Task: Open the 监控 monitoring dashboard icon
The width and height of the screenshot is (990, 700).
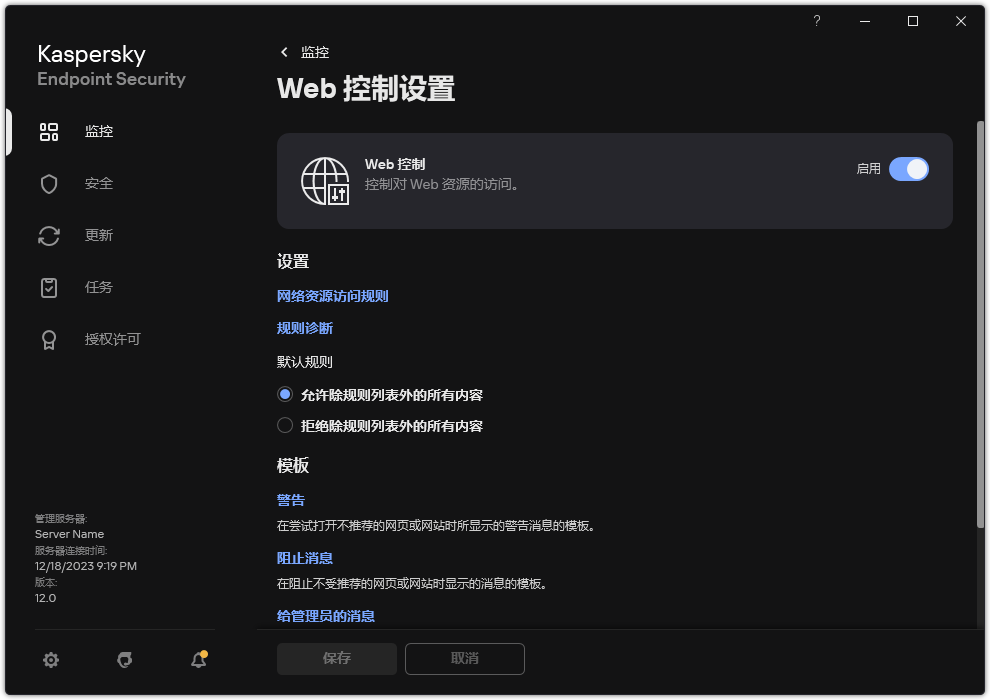Action: click(x=49, y=132)
